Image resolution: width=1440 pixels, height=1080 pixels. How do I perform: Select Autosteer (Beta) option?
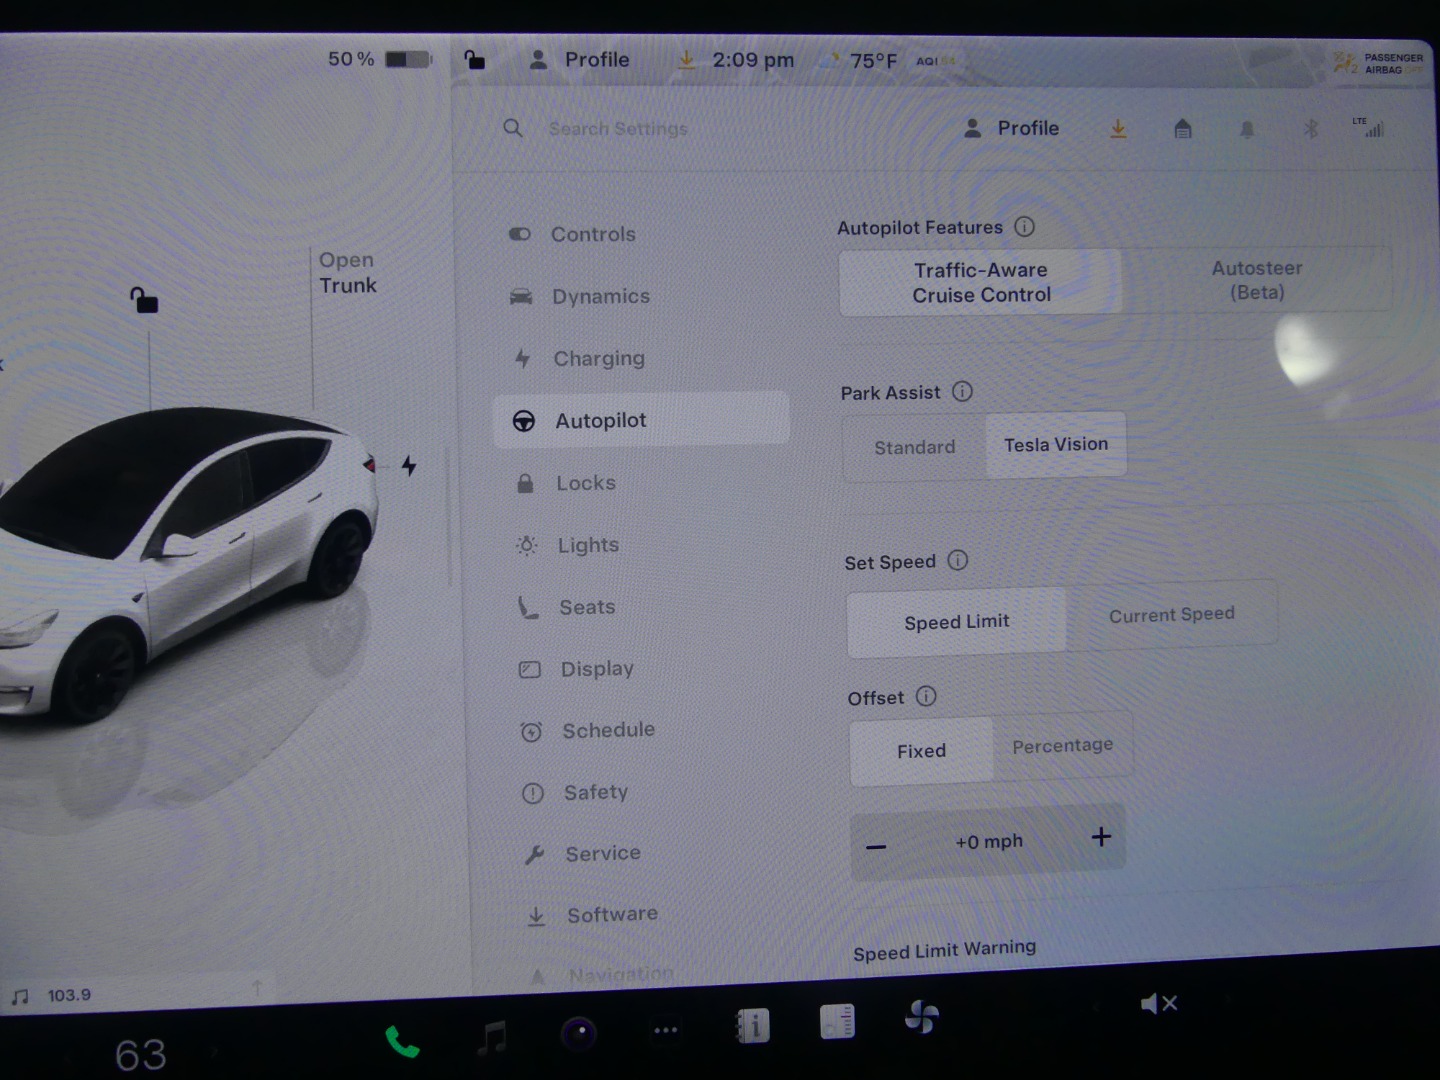(1256, 280)
